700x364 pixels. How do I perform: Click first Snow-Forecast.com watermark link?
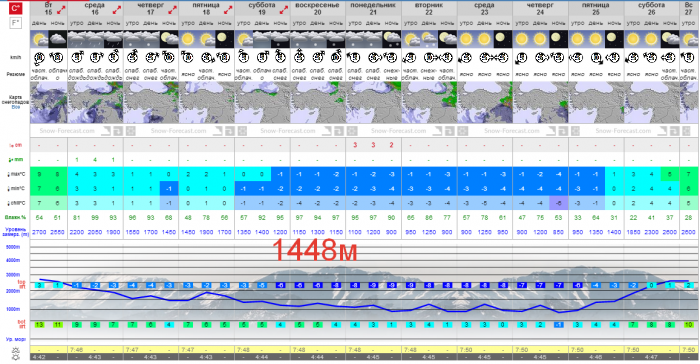point(67,131)
